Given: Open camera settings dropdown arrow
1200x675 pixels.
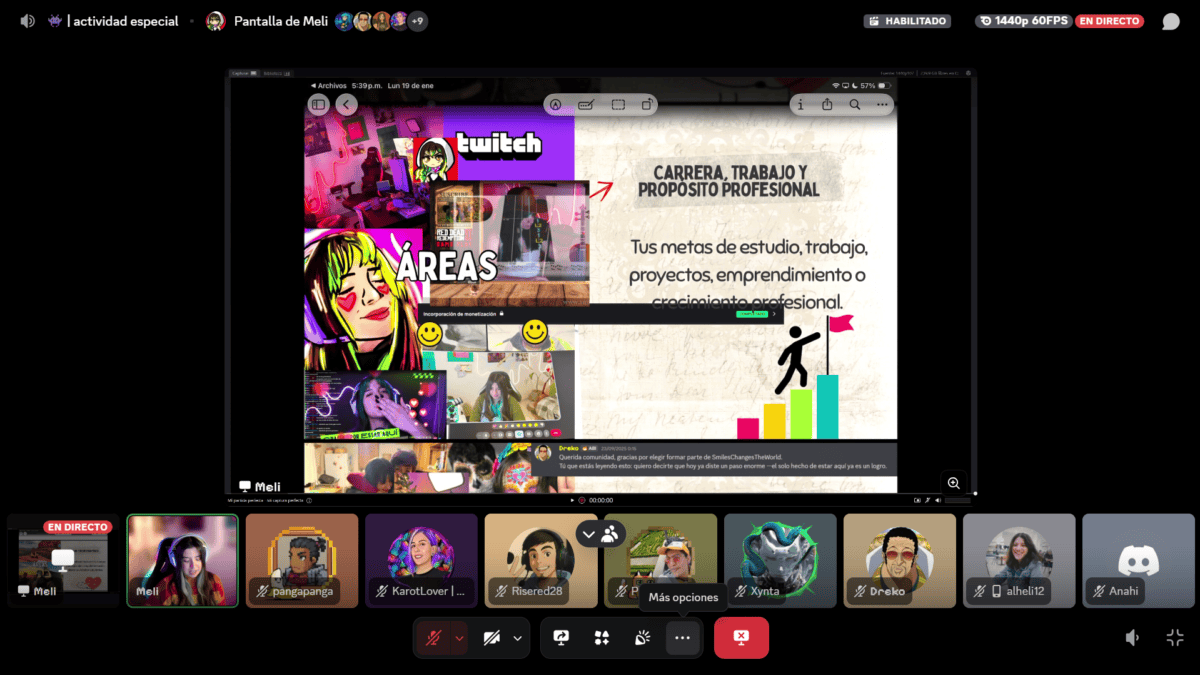Looking at the screenshot, I should click(517, 638).
